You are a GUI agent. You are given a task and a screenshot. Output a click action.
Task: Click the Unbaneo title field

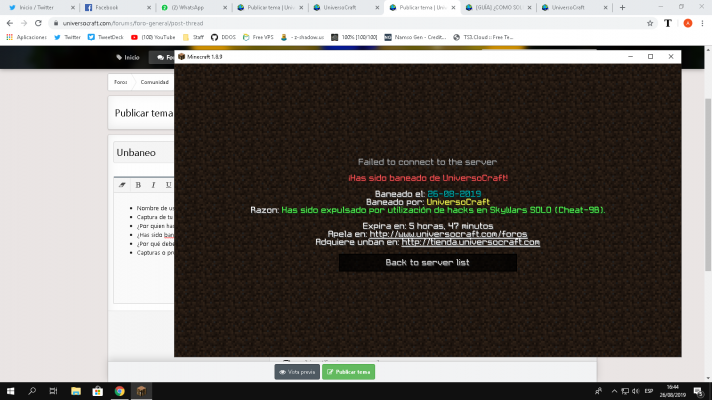click(x=143, y=153)
